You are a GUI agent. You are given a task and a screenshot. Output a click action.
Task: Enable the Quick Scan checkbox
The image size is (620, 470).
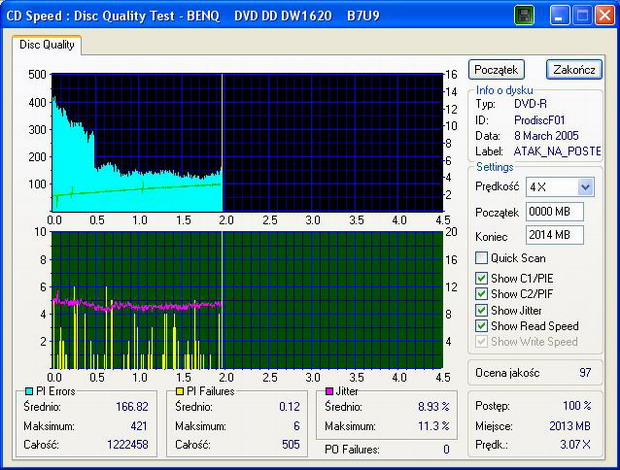pyautogui.click(x=481, y=258)
